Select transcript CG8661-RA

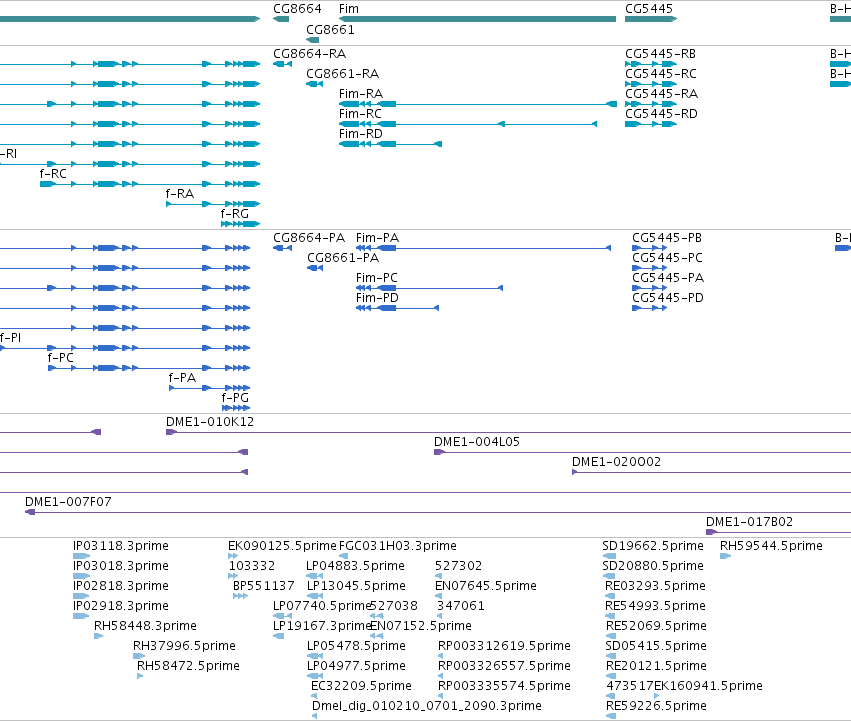pos(342,74)
